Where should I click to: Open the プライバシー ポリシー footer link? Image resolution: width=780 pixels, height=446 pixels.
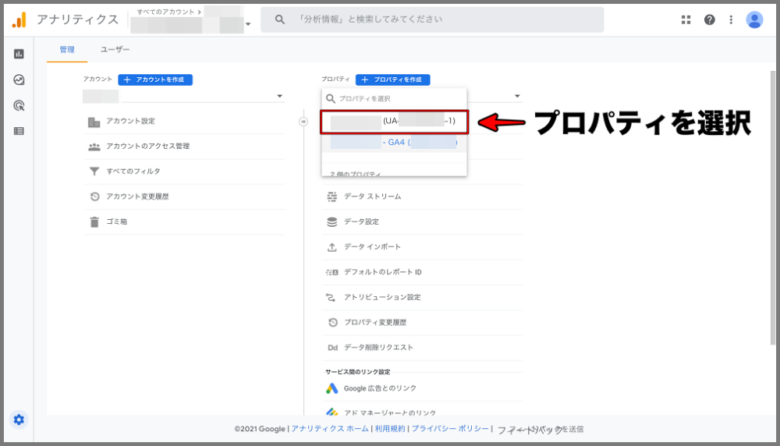(x=450, y=429)
